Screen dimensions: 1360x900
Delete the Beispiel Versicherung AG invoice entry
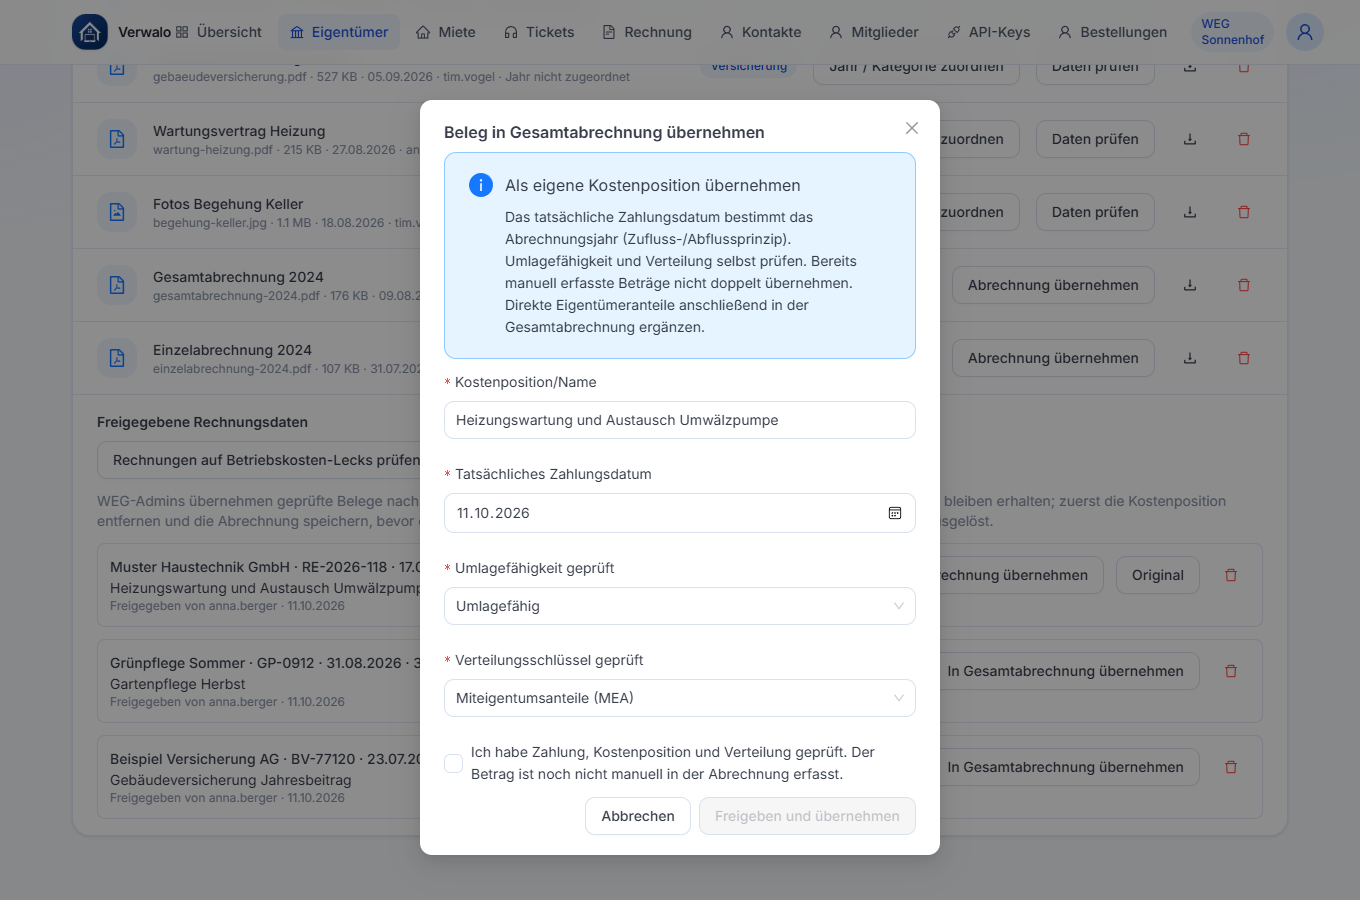coord(1231,767)
